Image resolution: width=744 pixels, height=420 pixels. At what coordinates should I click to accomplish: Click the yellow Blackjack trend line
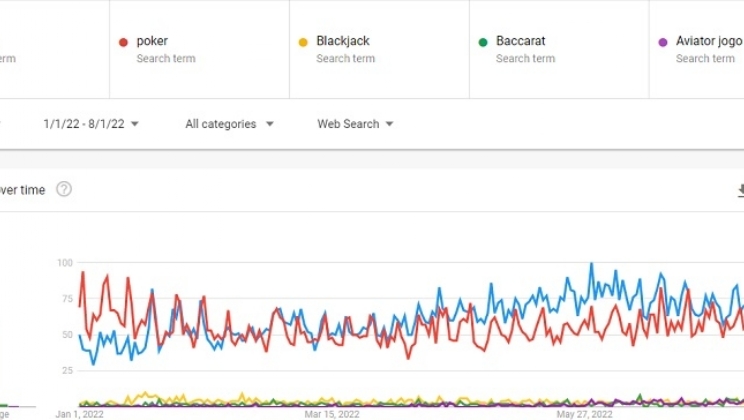tap(146, 394)
